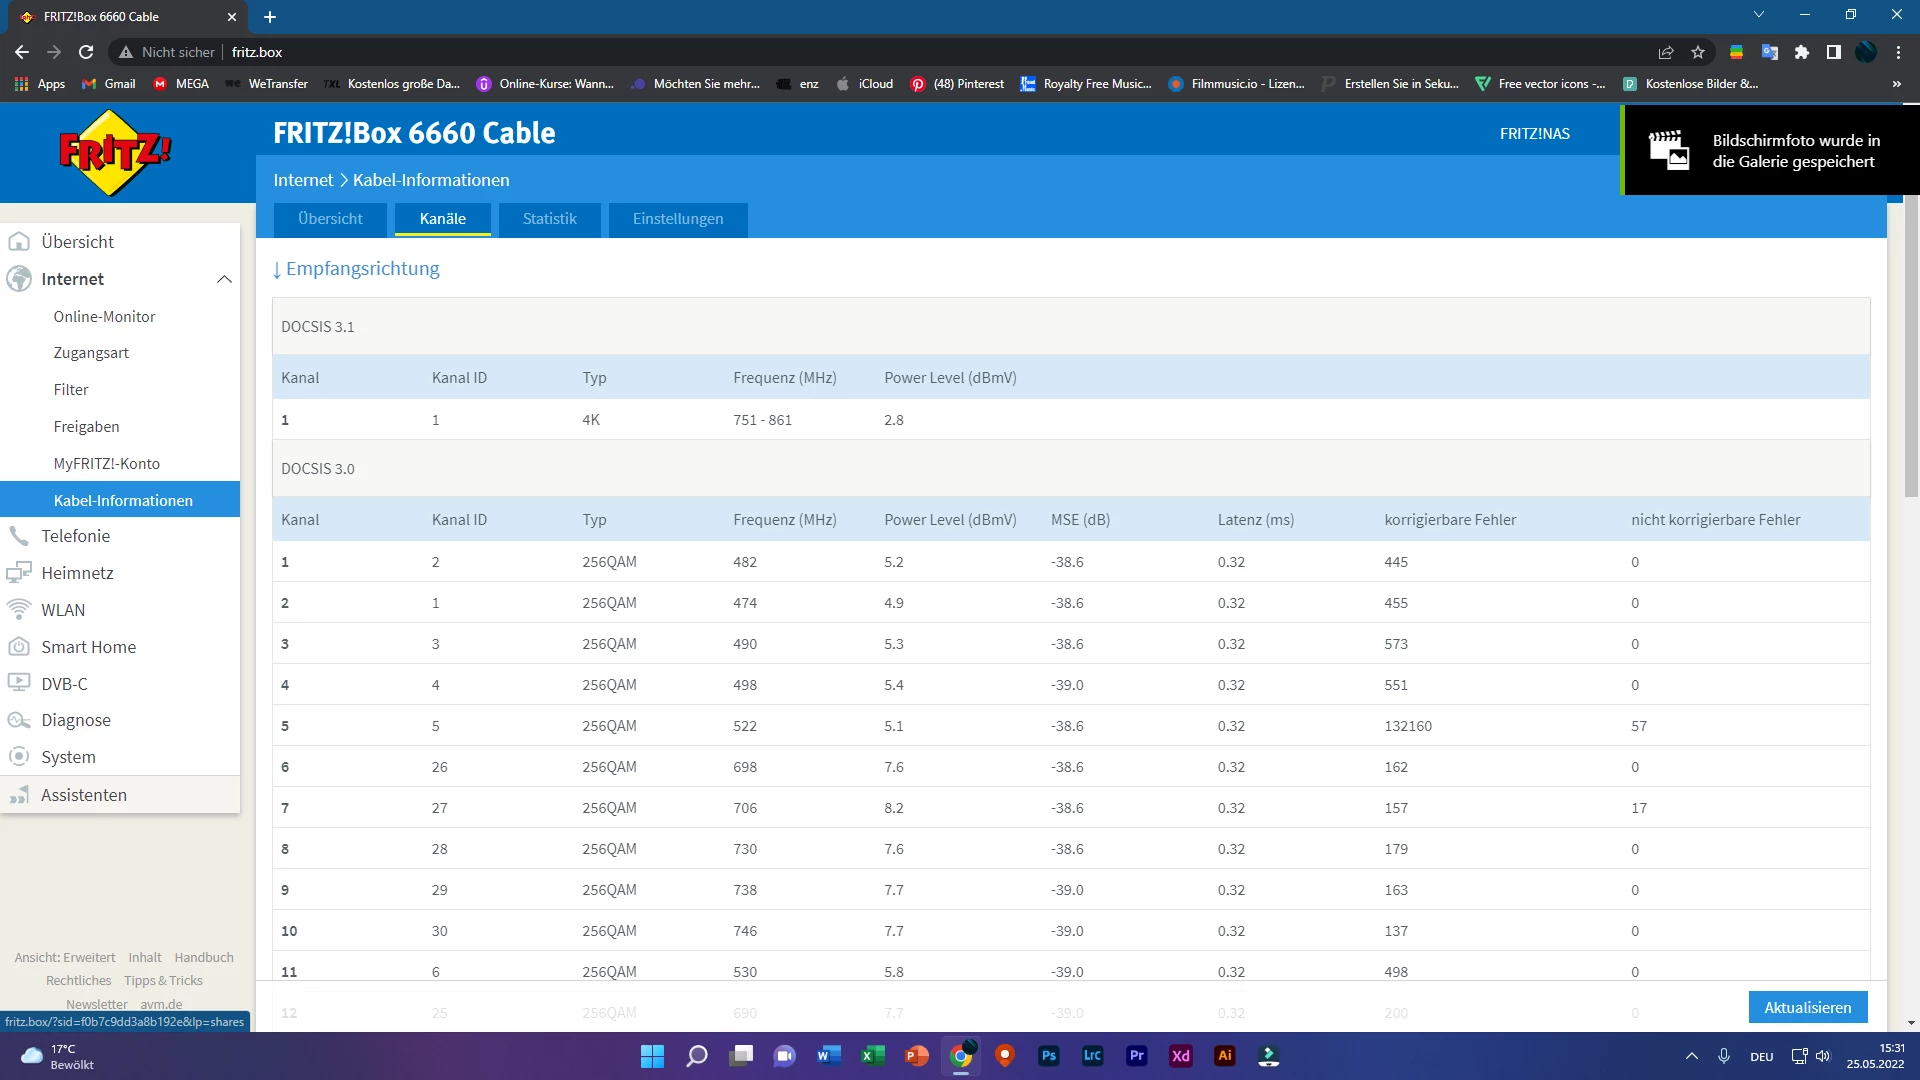Open the Smart Home section

(x=88, y=647)
